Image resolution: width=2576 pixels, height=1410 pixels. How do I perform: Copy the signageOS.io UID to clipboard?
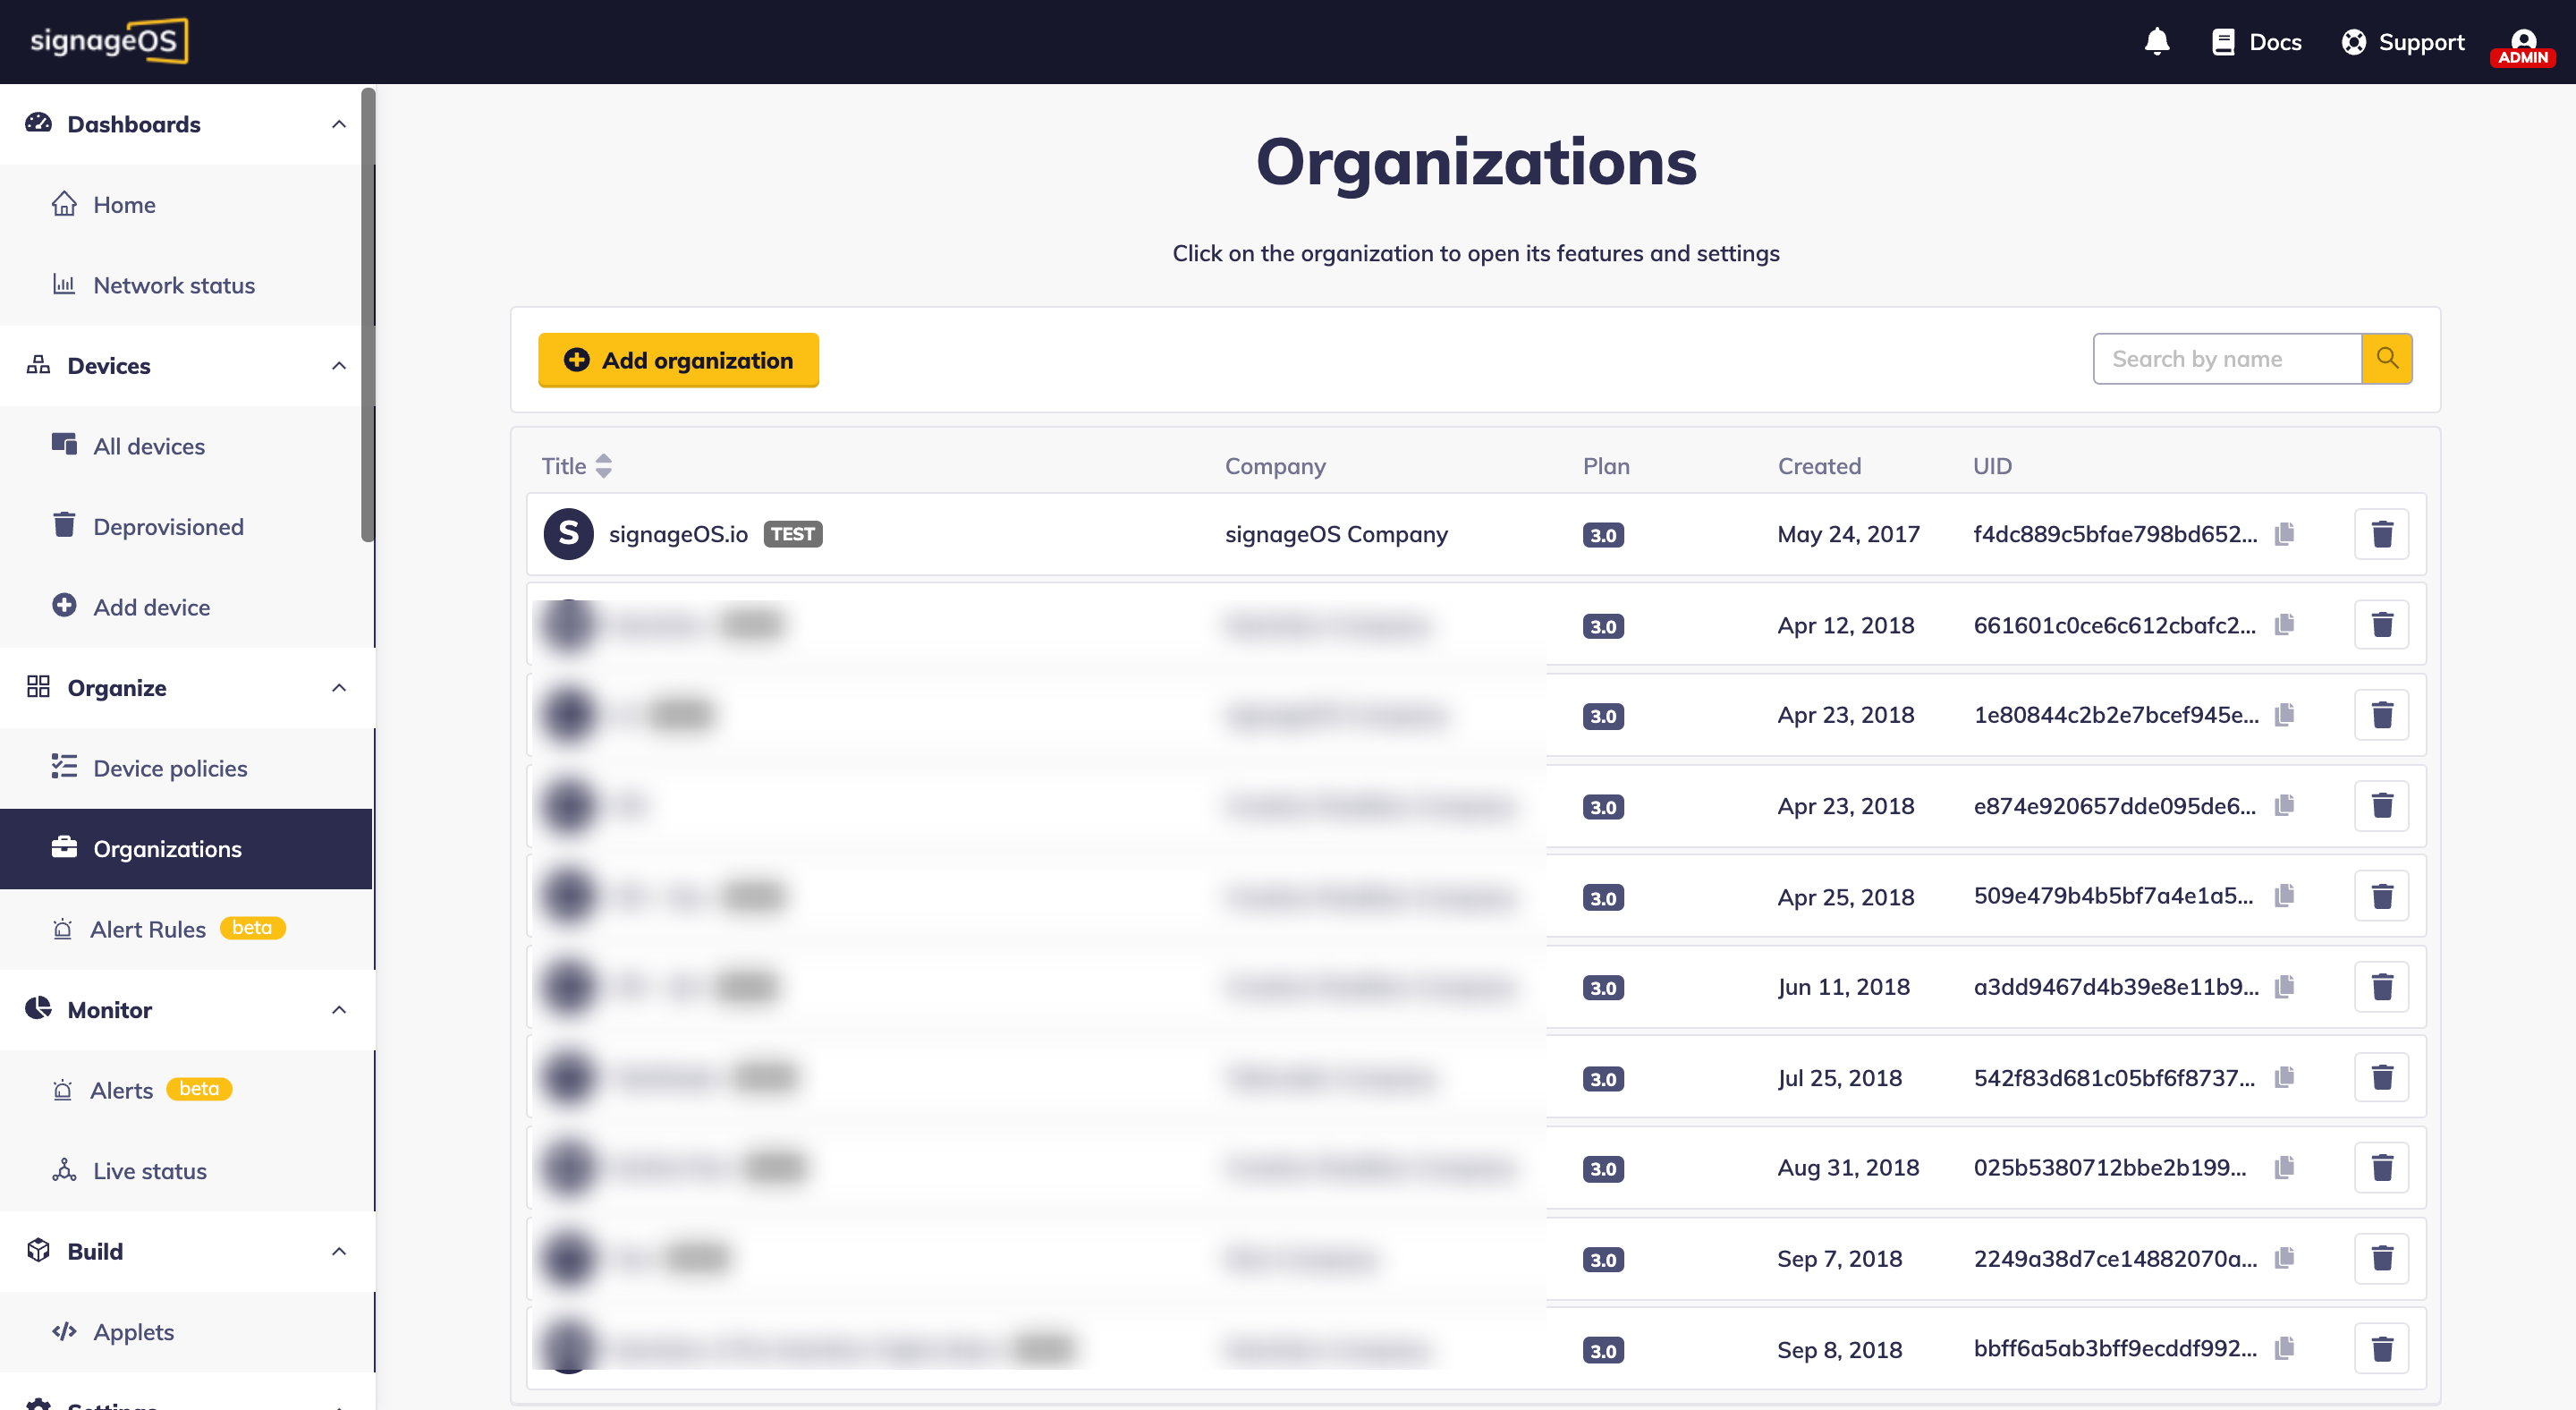tap(2284, 534)
